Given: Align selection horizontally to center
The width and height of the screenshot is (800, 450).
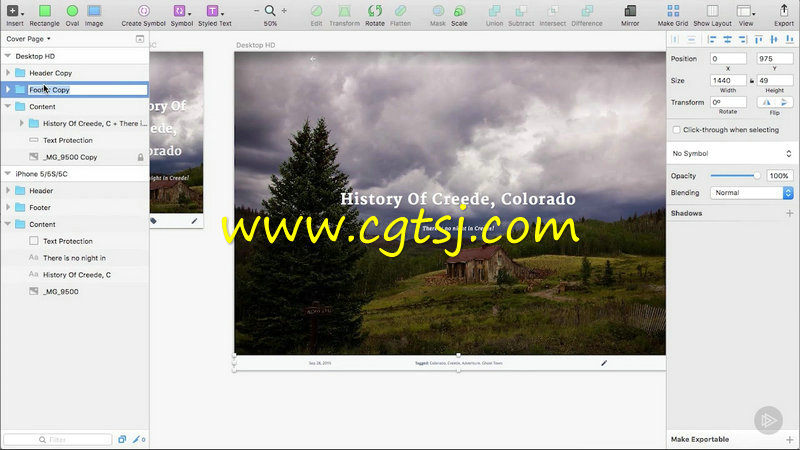Looking at the screenshot, I should (728, 39).
